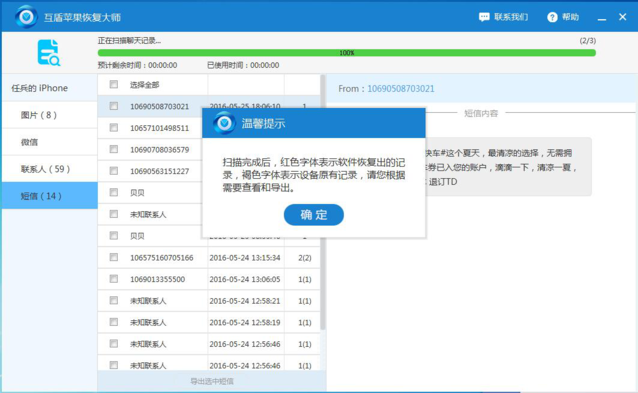Tick the 选择全部 checkbox
The image size is (638, 393).
(x=114, y=84)
